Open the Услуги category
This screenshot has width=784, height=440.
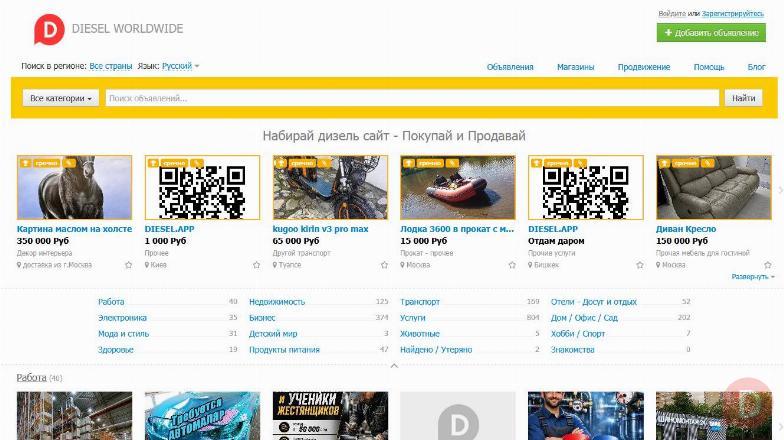412,318
